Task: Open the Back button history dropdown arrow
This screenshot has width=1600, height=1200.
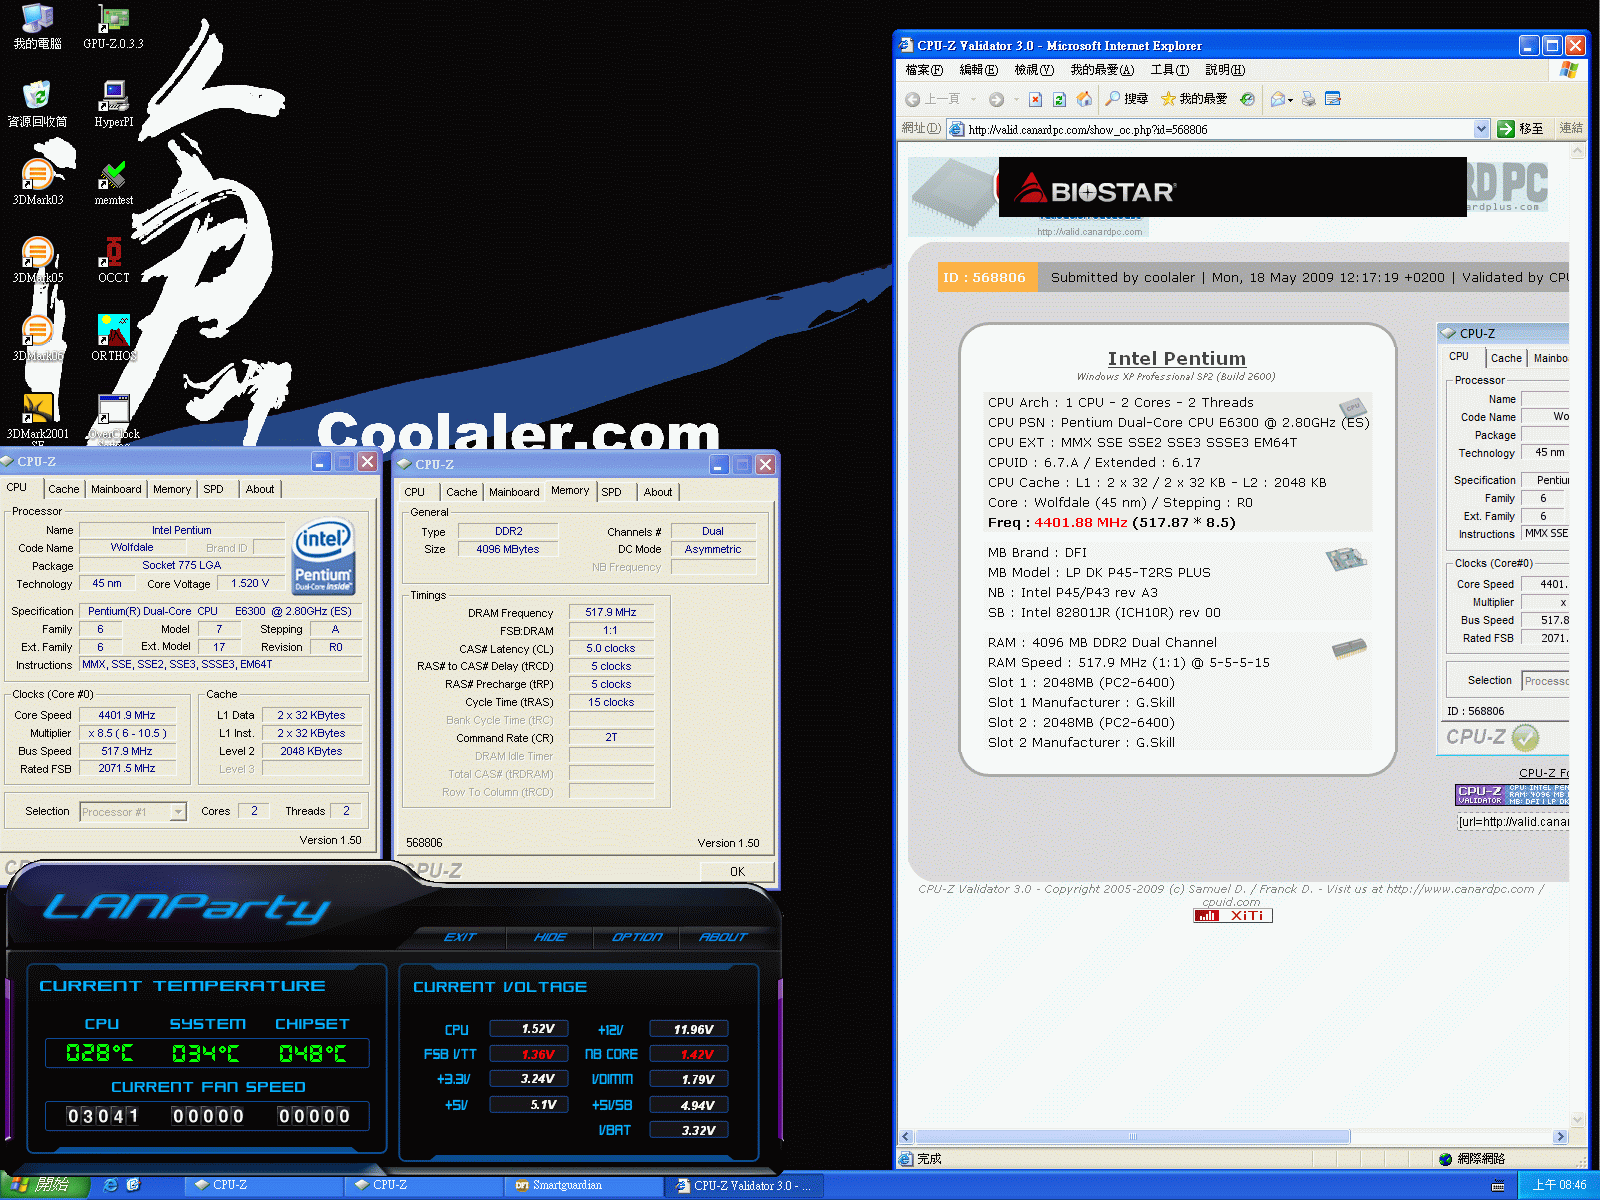Action: click(972, 99)
